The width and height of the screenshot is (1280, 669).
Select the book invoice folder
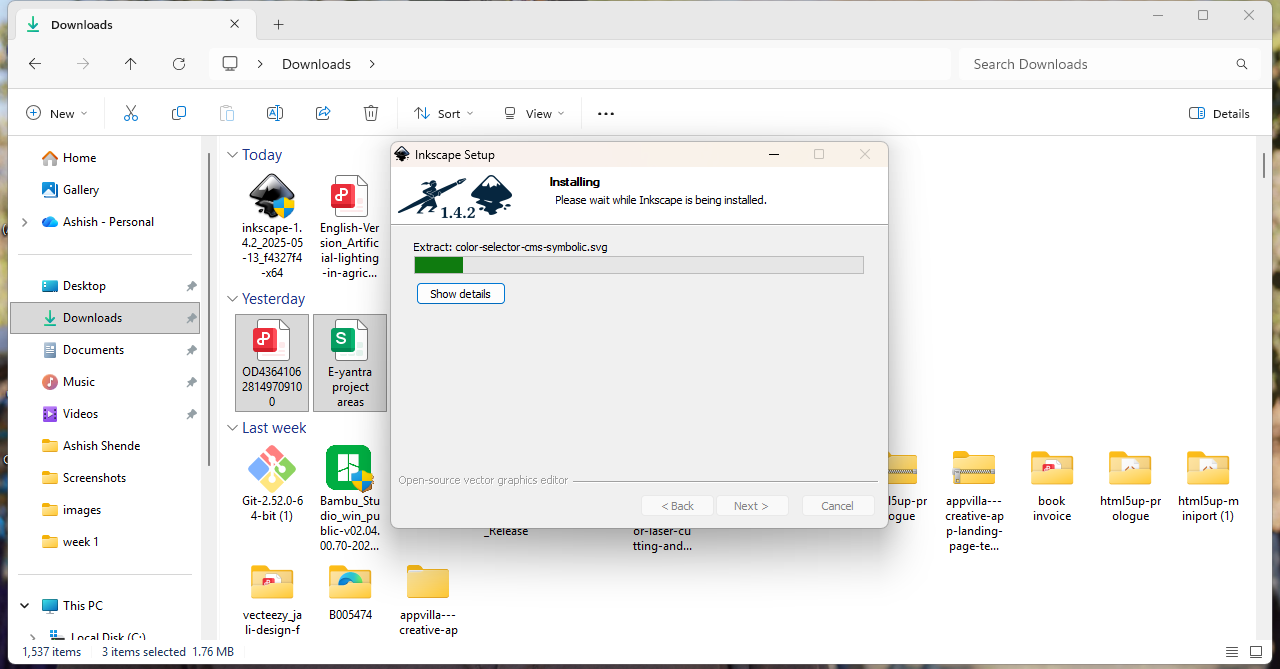coord(1052,485)
